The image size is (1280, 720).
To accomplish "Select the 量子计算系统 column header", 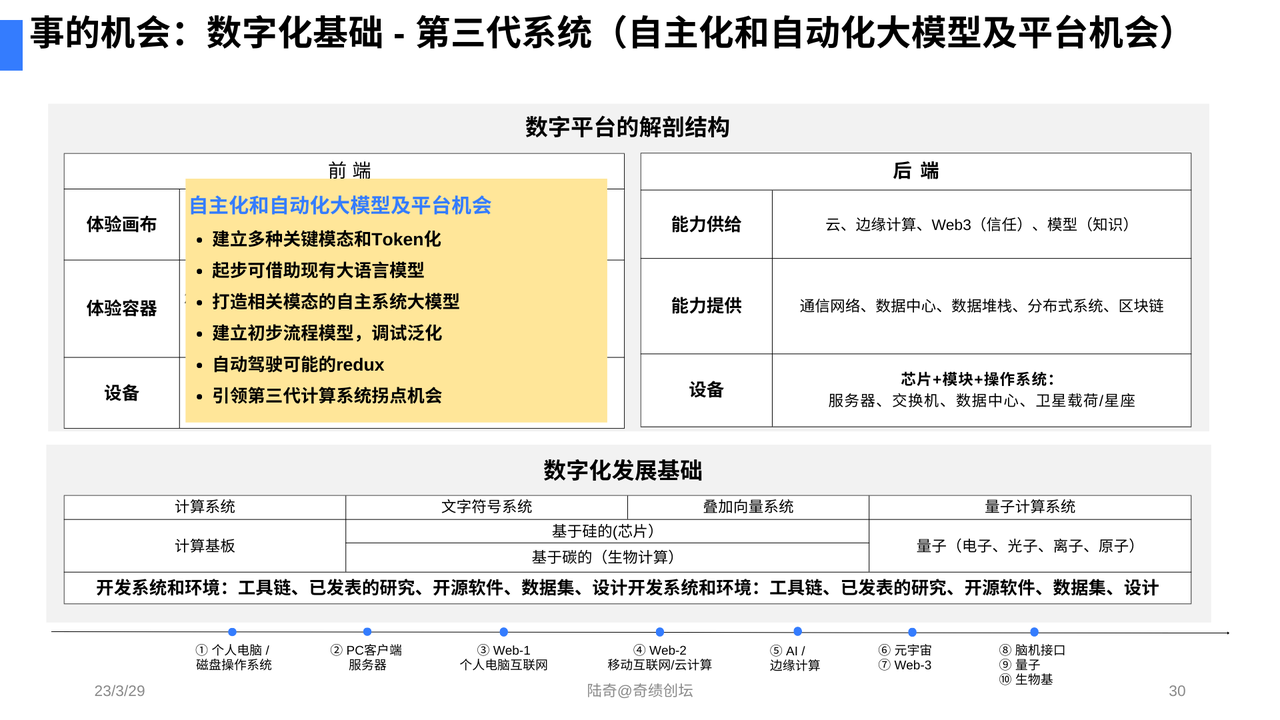I will point(1030,507).
